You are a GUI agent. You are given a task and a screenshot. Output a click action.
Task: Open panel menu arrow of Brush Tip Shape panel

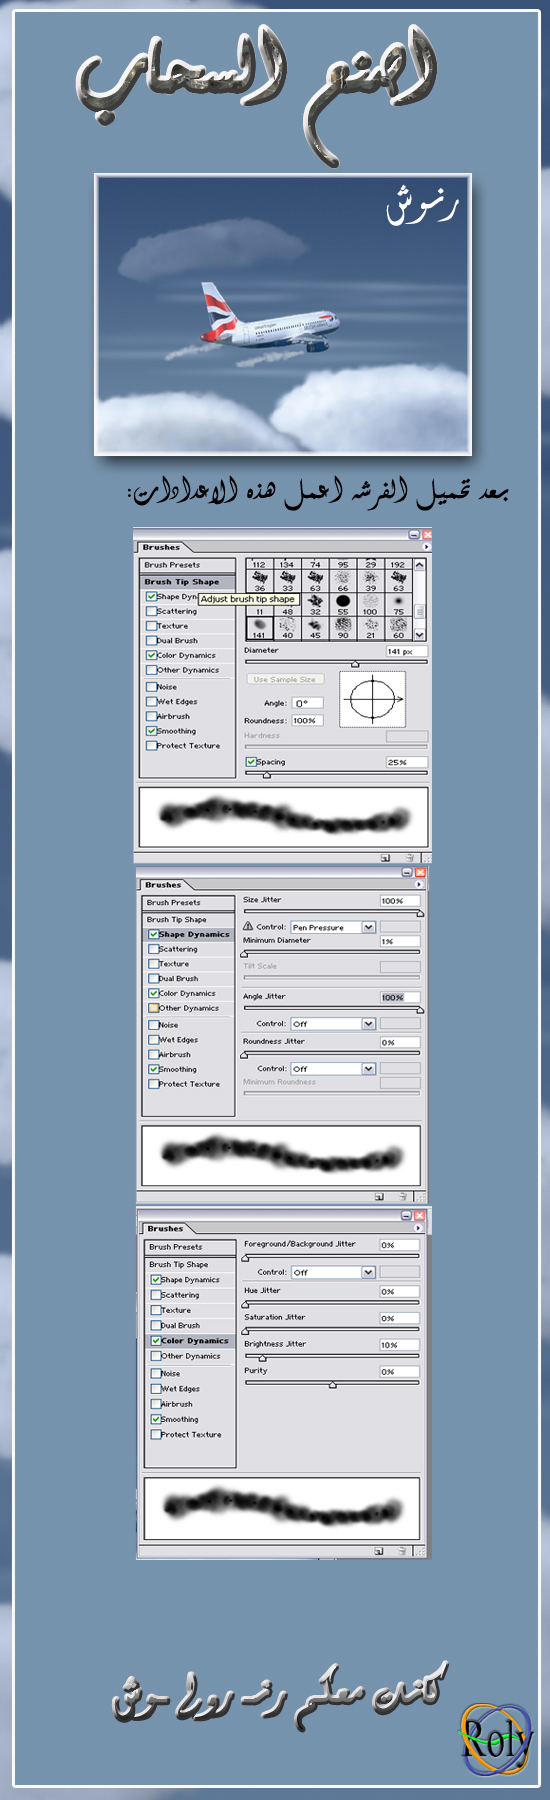426,547
